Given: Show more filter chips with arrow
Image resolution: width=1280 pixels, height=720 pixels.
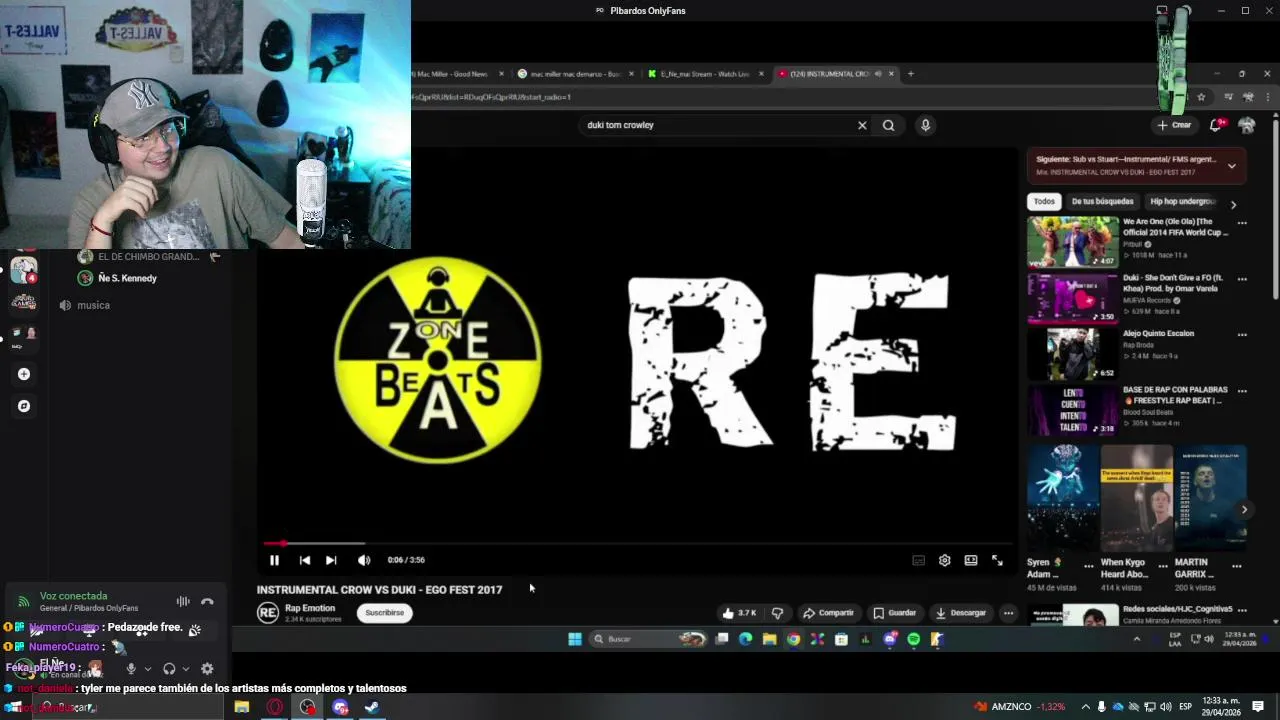Looking at the screenshot, I should [1233, 204].
